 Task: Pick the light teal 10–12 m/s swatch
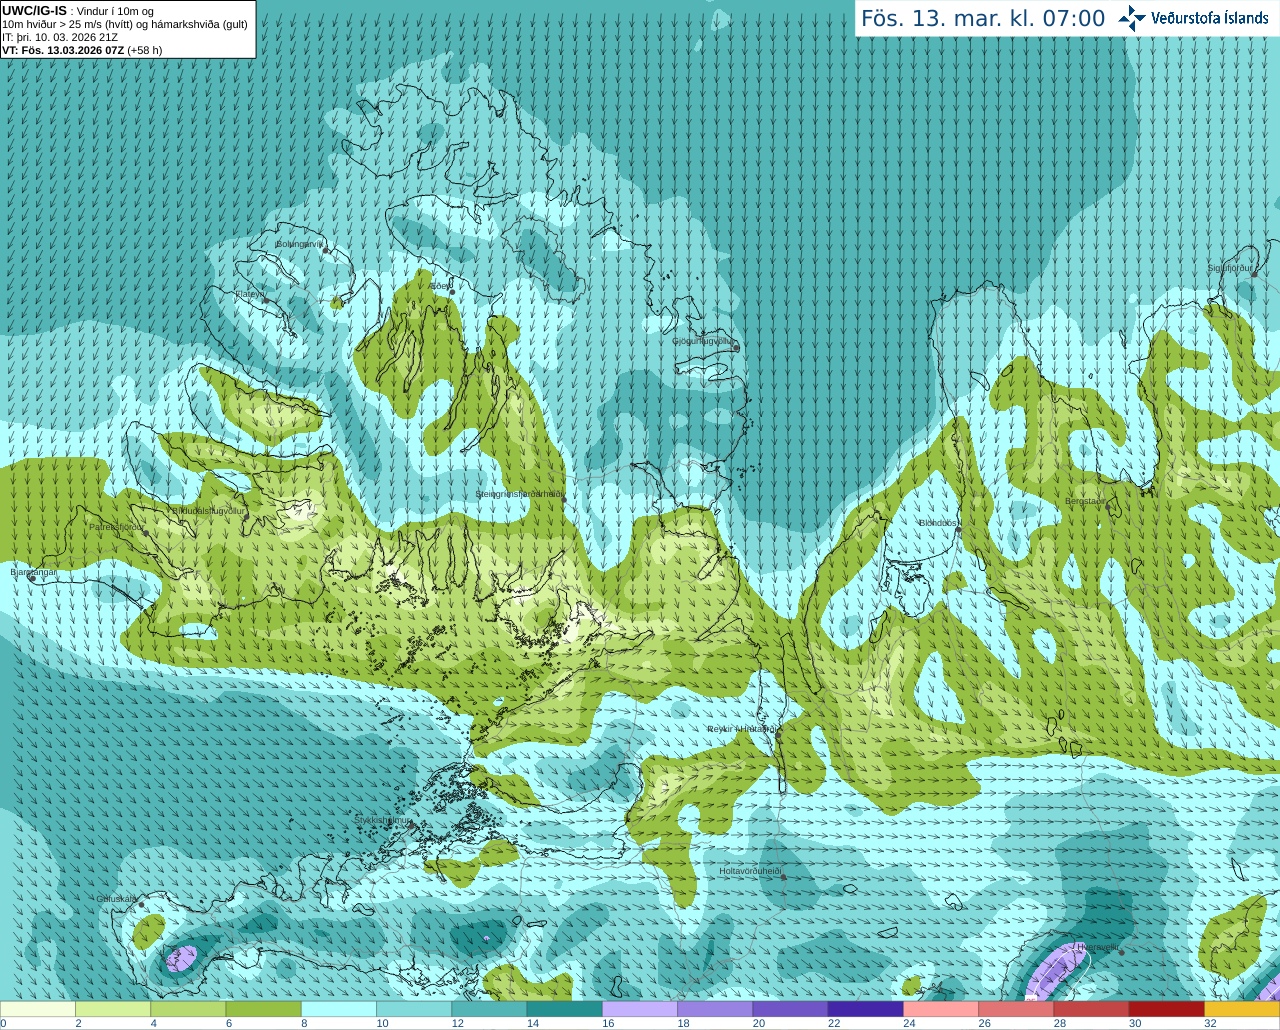(x=414, y=1009)
